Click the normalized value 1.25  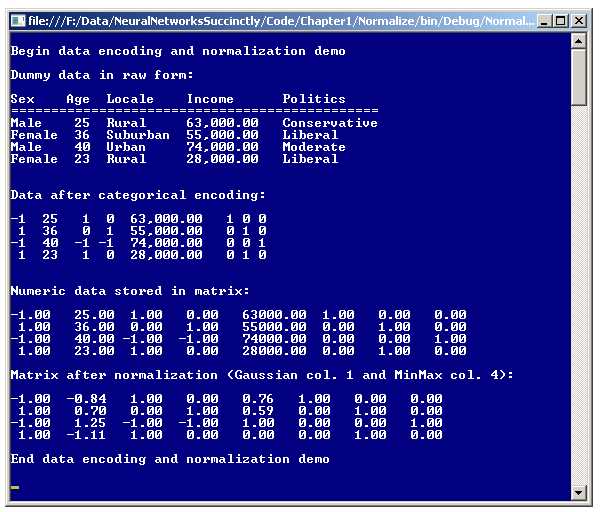click(x=90, y=423)
